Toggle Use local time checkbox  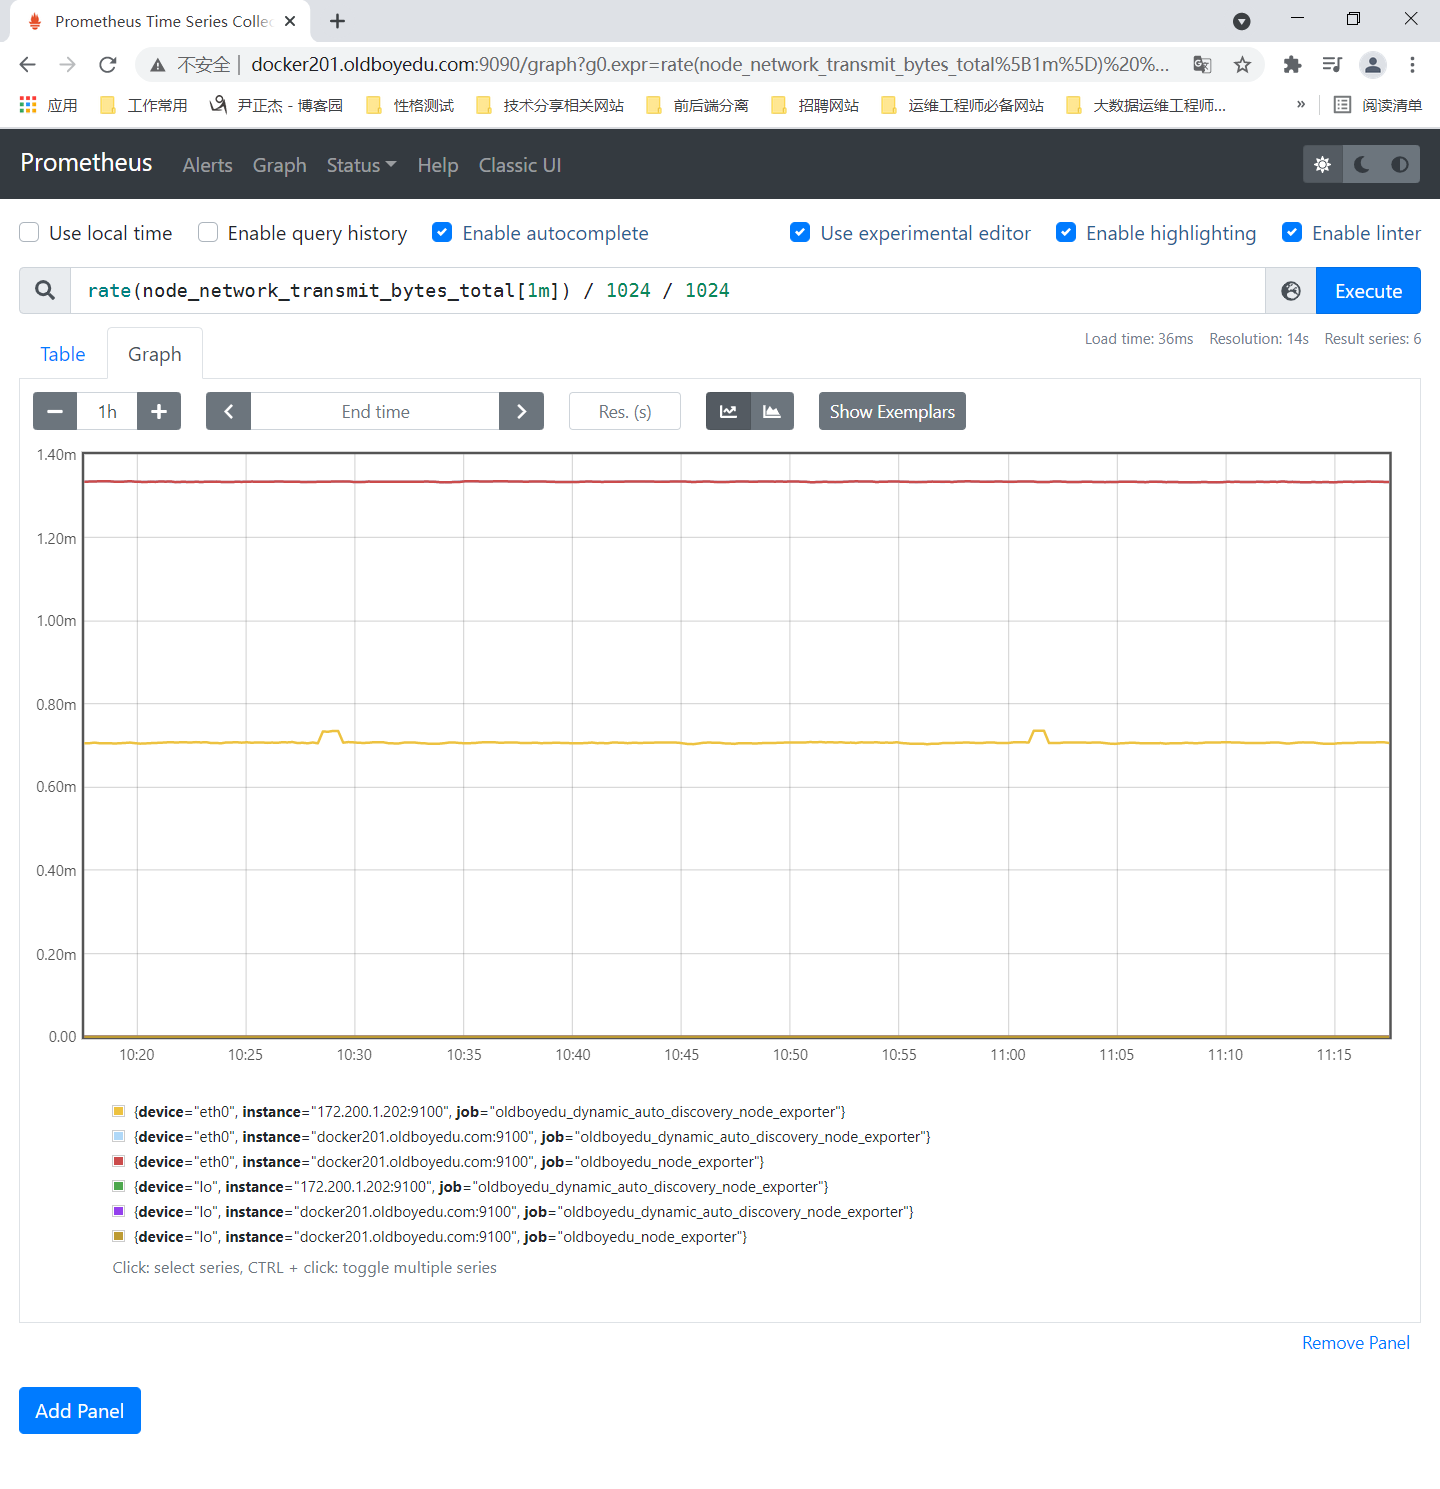[x=30, y=233]
